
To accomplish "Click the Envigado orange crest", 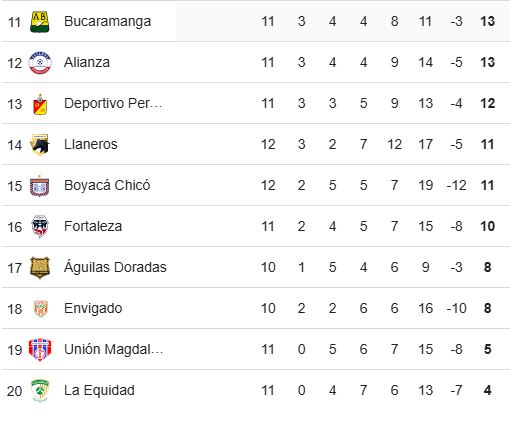I will tap(41, 309).
